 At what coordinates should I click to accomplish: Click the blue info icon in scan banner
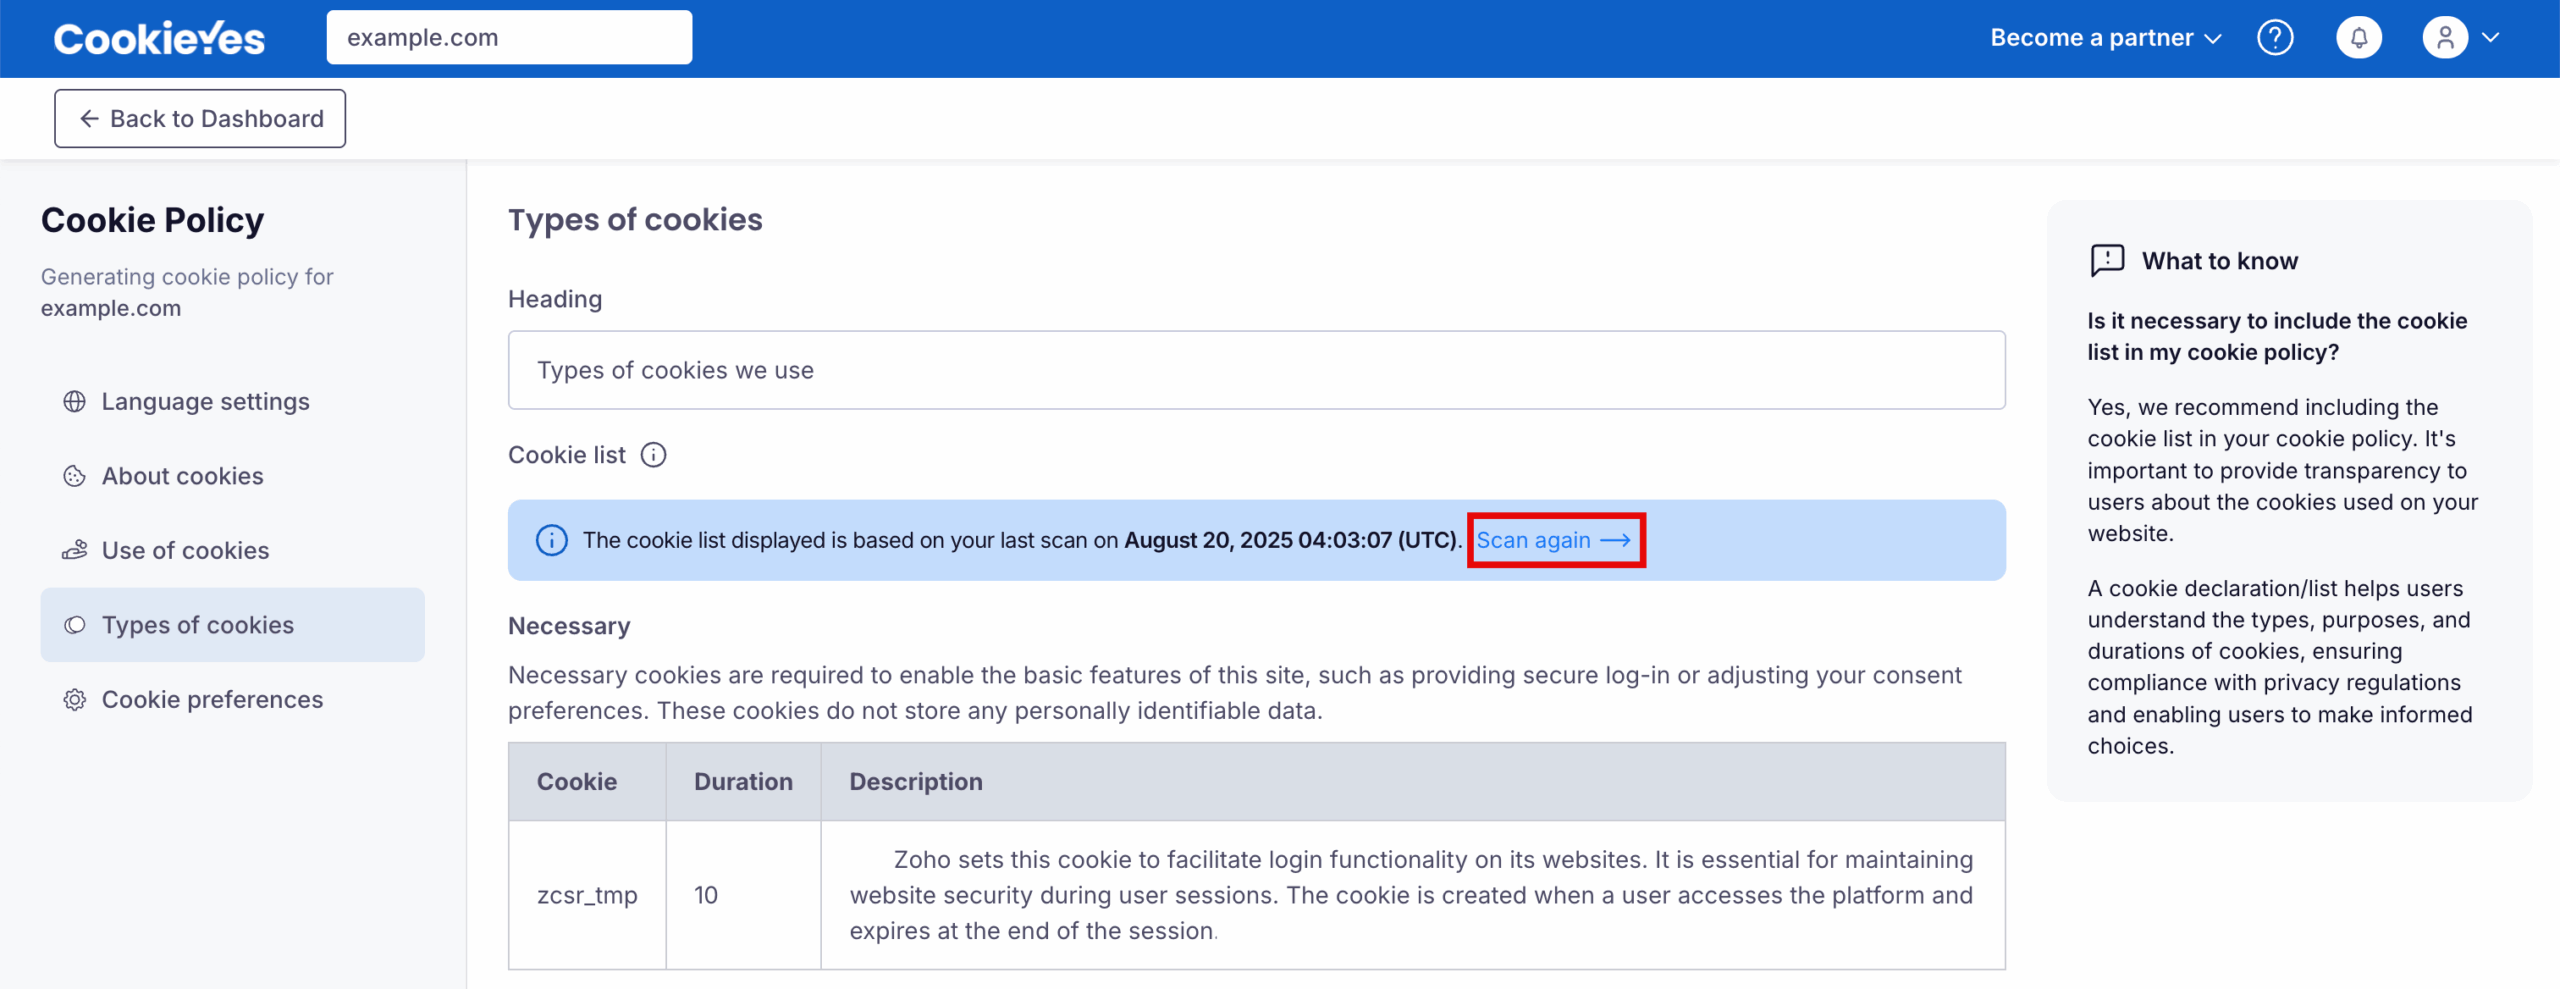(x=551, y=541)
